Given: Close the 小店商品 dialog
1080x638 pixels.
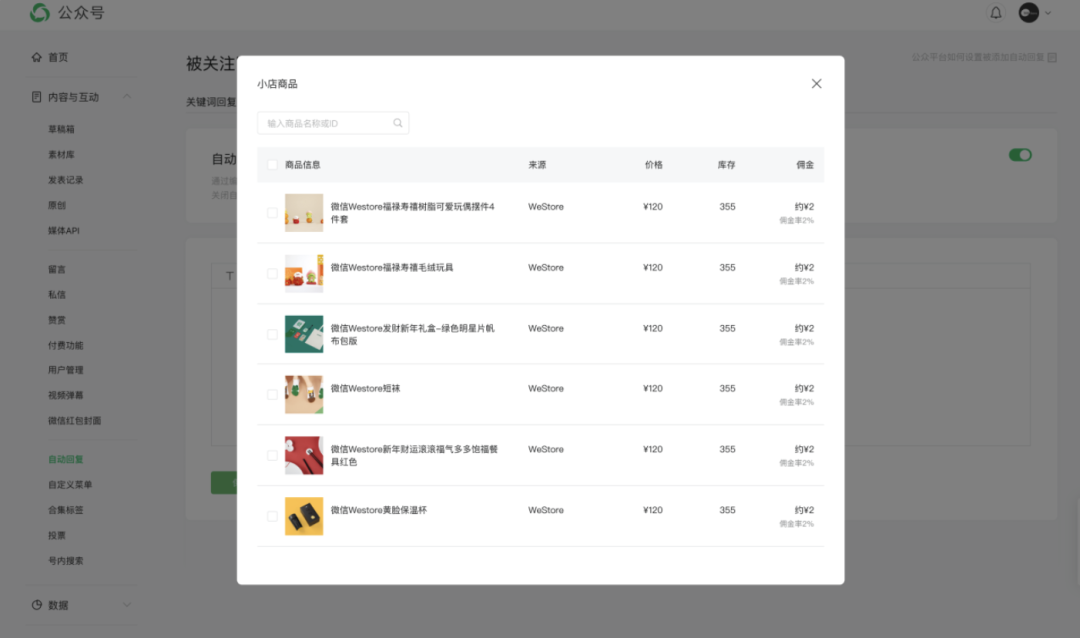Looking at the screenshot, I should click(x=816, y=83).
